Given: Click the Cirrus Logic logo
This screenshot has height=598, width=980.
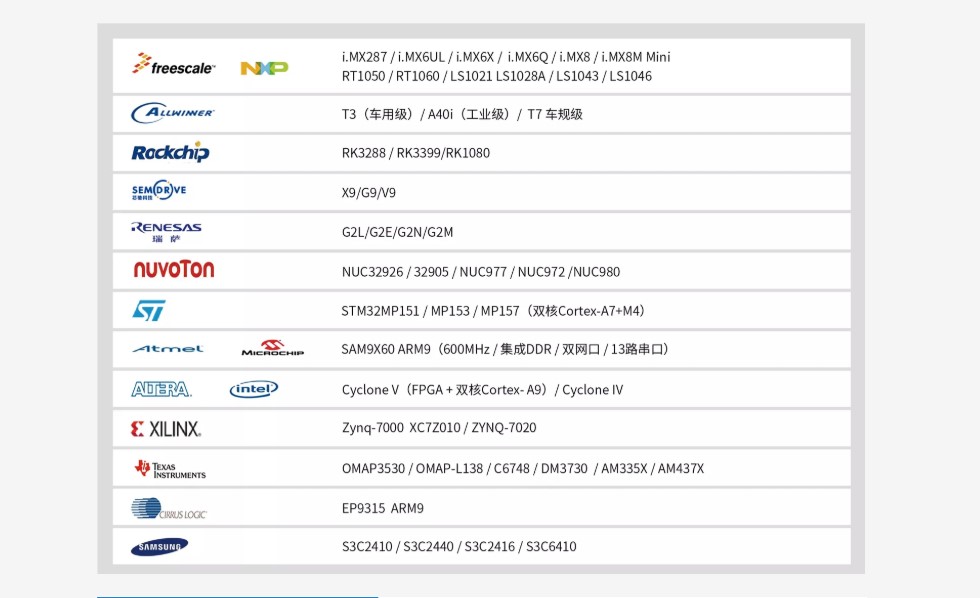Looking at the screenshot, I should [x=168, y=508].
